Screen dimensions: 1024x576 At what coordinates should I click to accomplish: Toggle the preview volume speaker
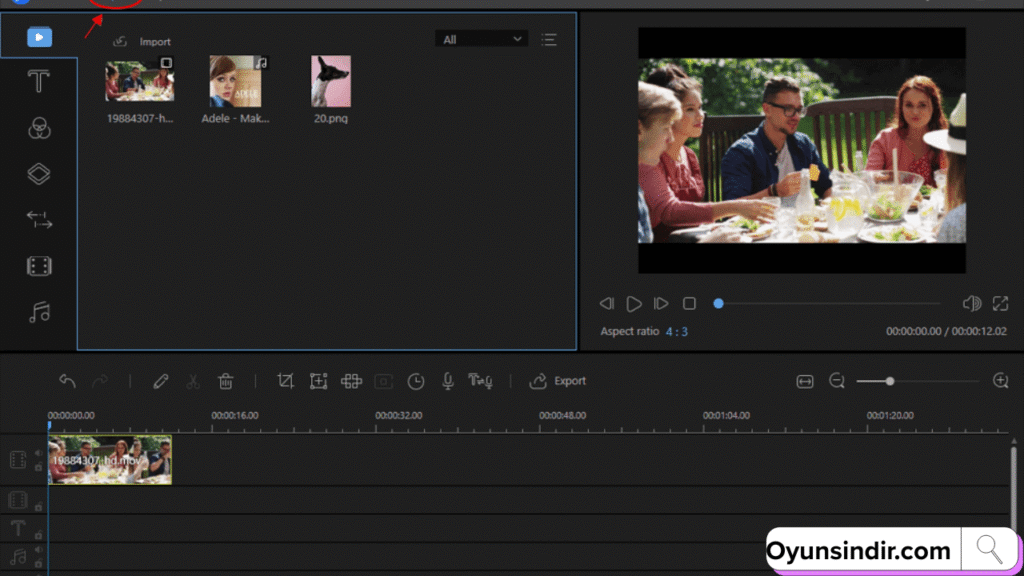coord(971,303)
